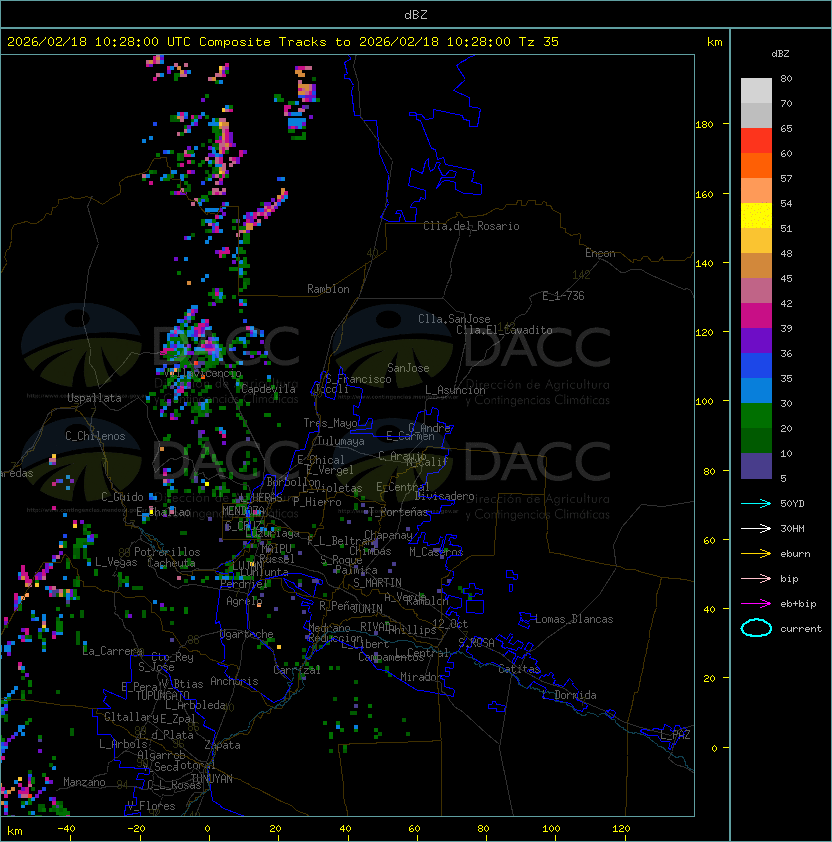Click the Anchoris map label
The image size is (832, 842).
(x=234, y=681)
